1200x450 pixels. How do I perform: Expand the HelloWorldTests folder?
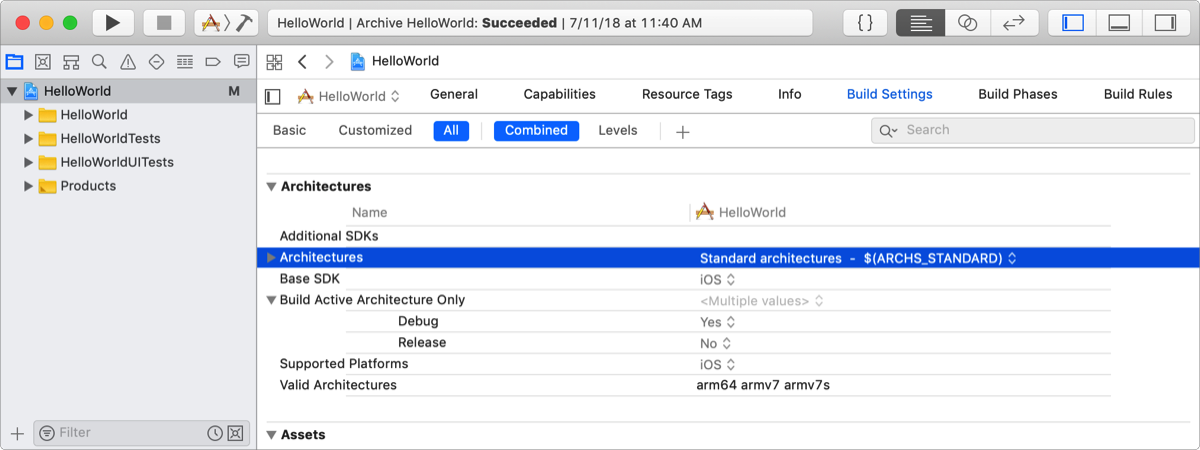(x=29, y=139)
